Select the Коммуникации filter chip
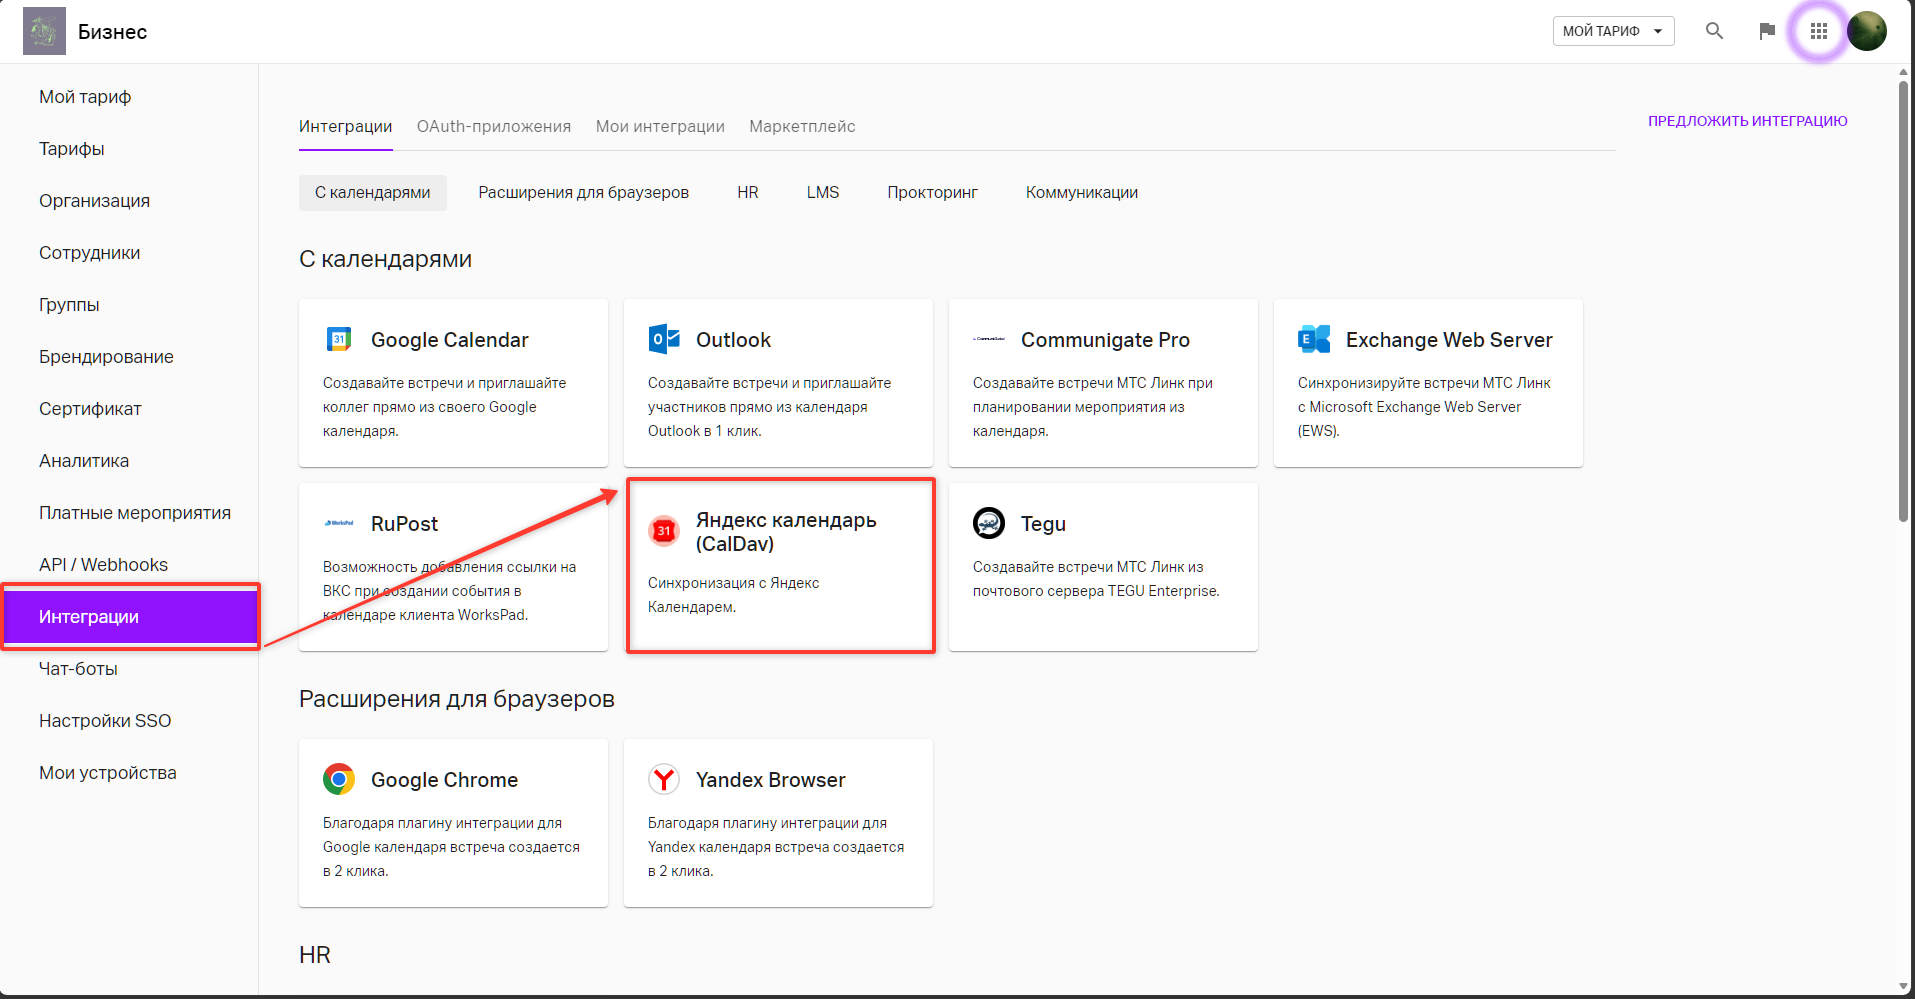This screenshot has width=1915, height=999. (x=1082, y=193)
